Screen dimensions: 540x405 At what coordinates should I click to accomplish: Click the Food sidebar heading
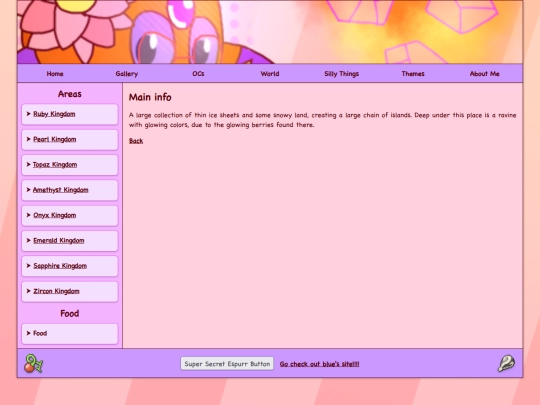(70, 313)
